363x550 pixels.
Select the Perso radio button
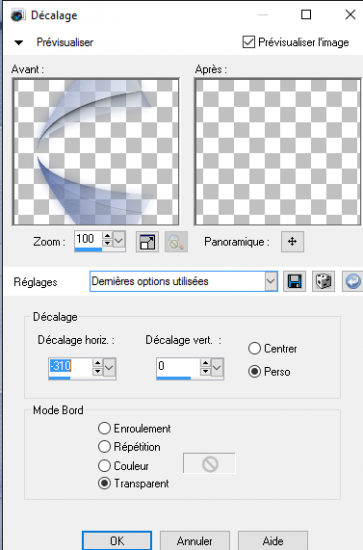255,371
